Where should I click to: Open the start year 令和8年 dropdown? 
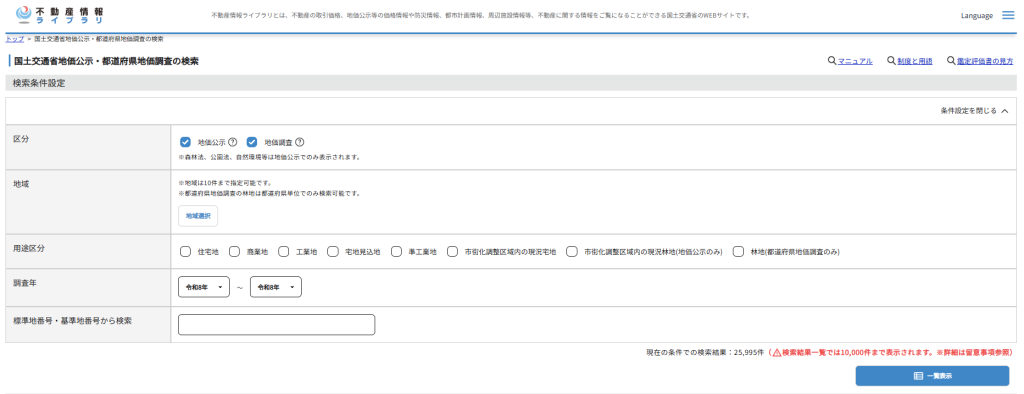[x=204, y=287]
